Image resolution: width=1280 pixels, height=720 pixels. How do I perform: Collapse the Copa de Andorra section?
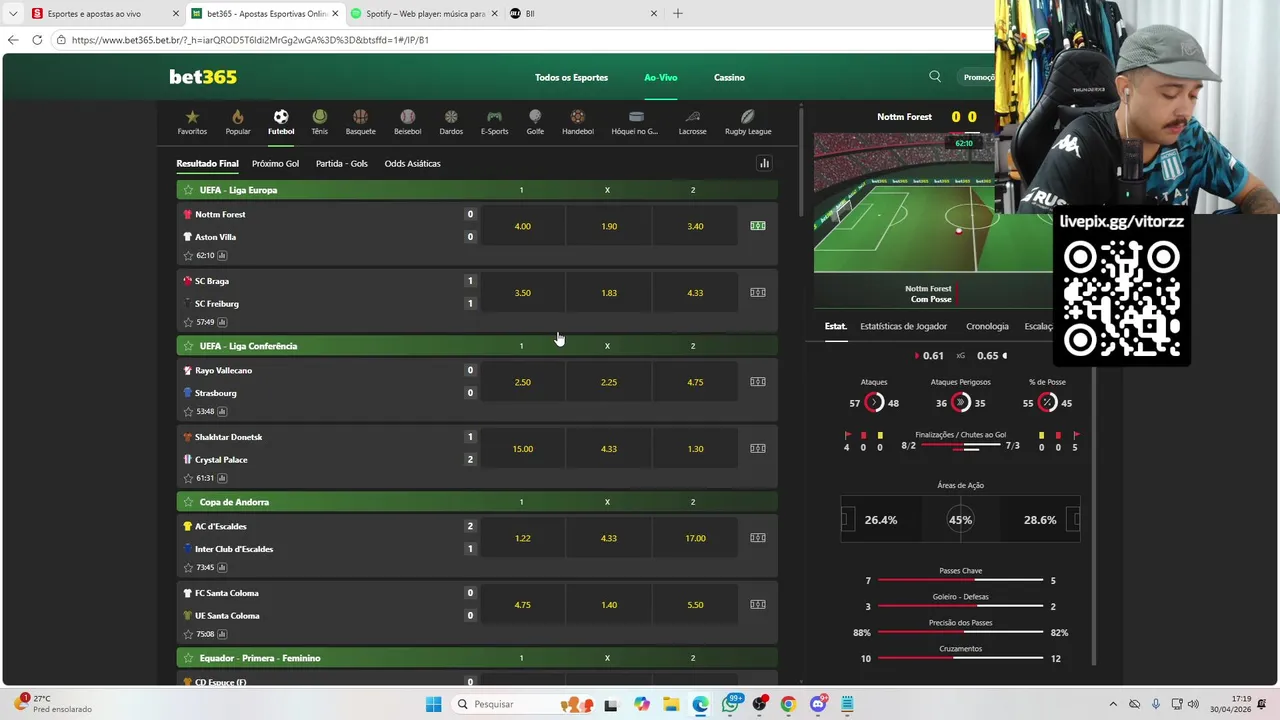click(x=477, y=502)
